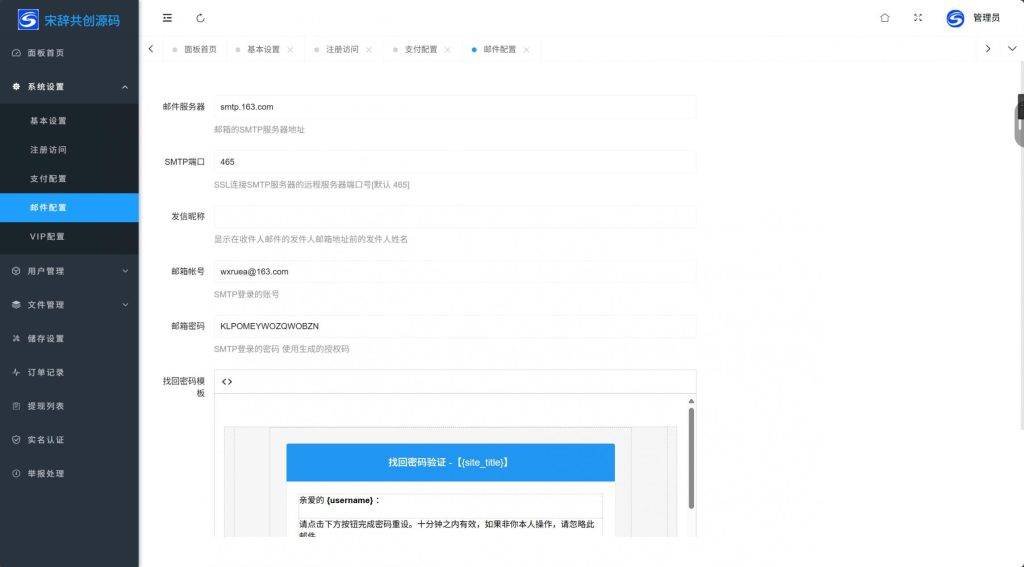
Task: Focus the SMTP端口 input field
Action: [x=455, y=162]
